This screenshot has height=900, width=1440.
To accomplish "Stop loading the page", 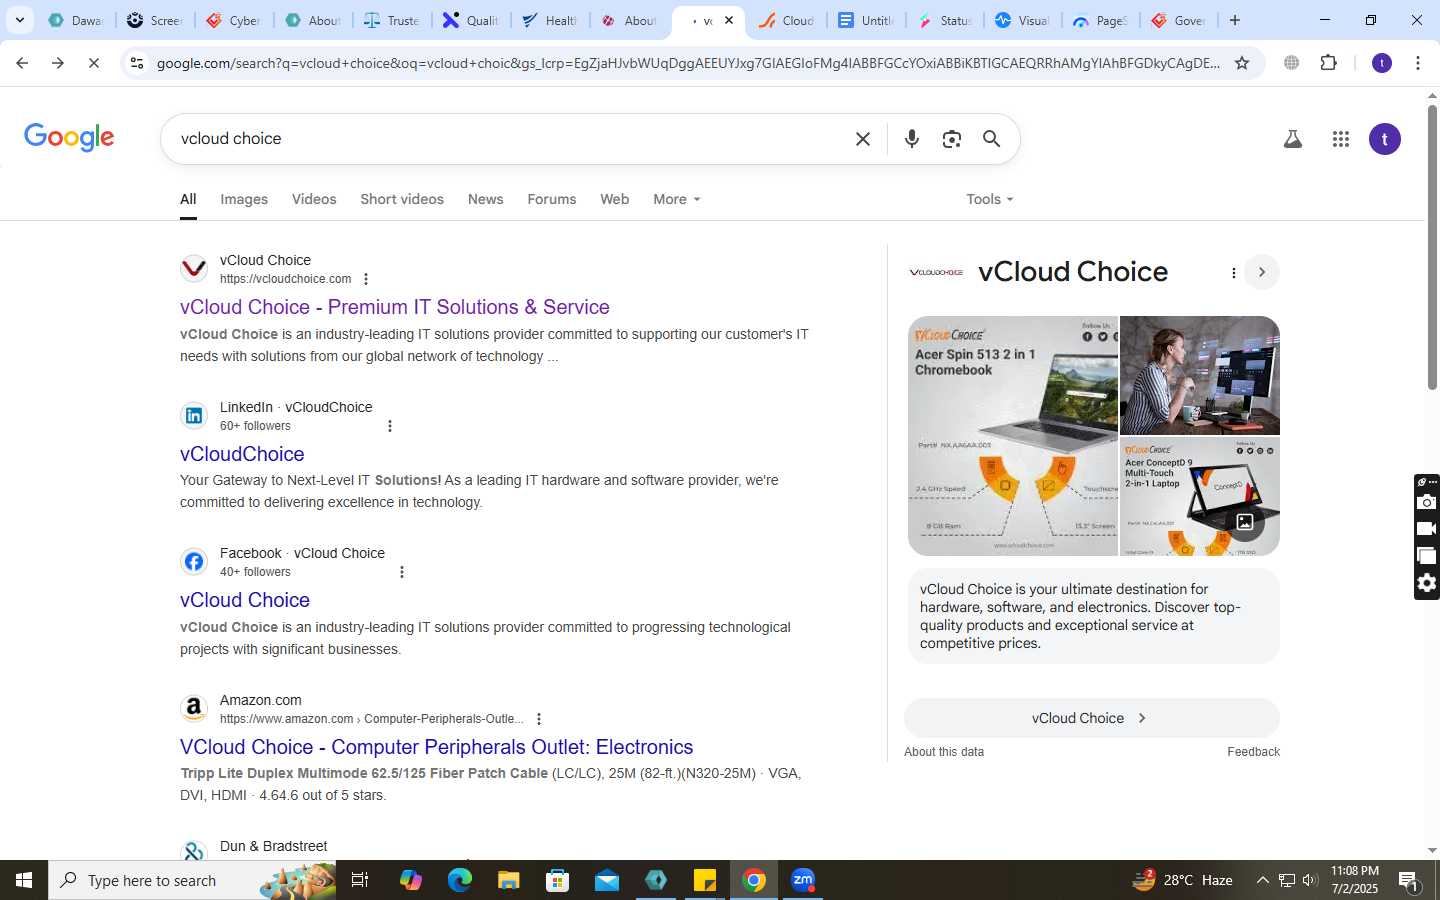I will click(x=93, y=63).
